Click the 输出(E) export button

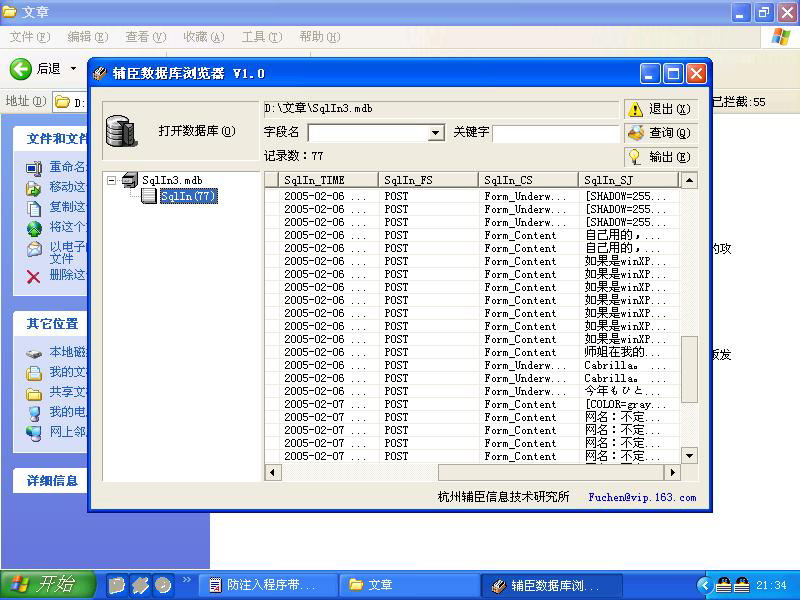click(660, 157)
